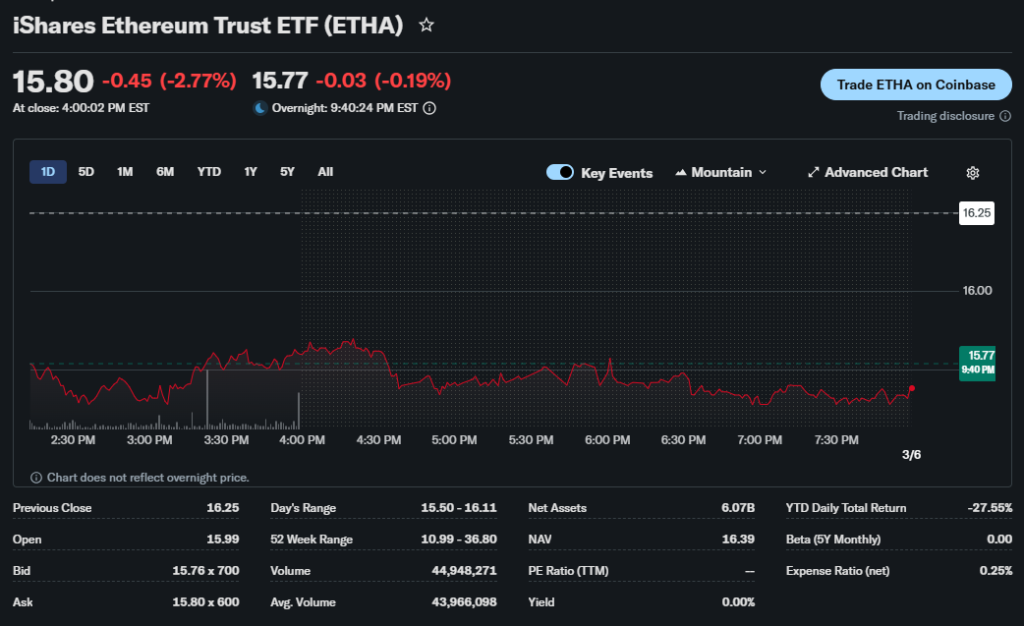Select the 1M chart range
The width and height of the screenshot is (1024, 626).
pos(125,172)
